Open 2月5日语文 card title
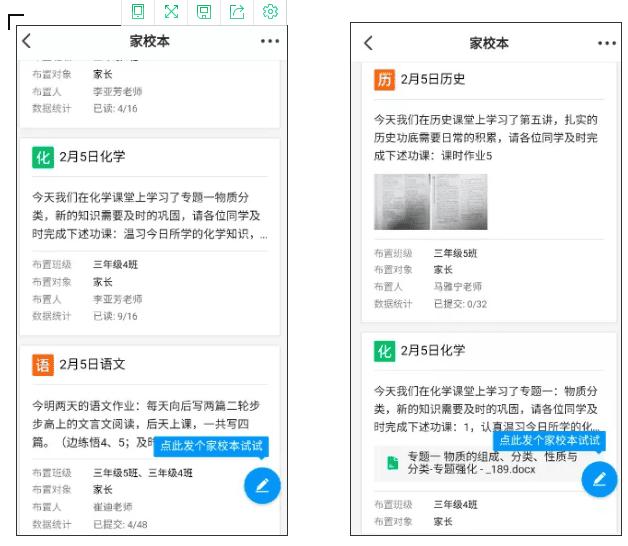The width and height of the screenshot is (628, 546). [92, 364]
